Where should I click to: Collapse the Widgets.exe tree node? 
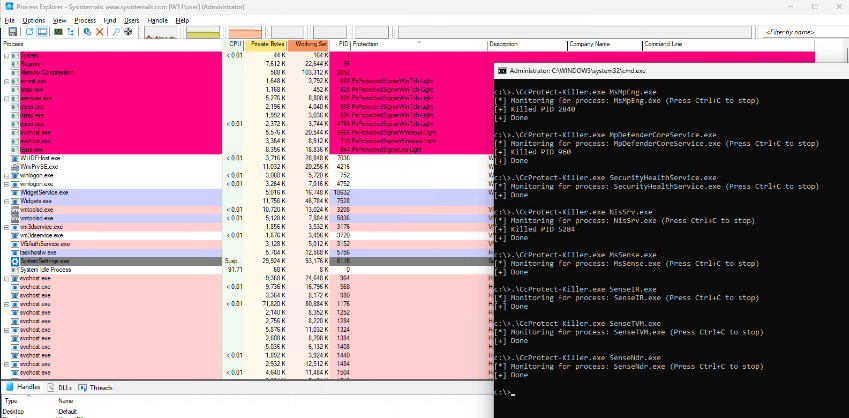coord(6,201)
